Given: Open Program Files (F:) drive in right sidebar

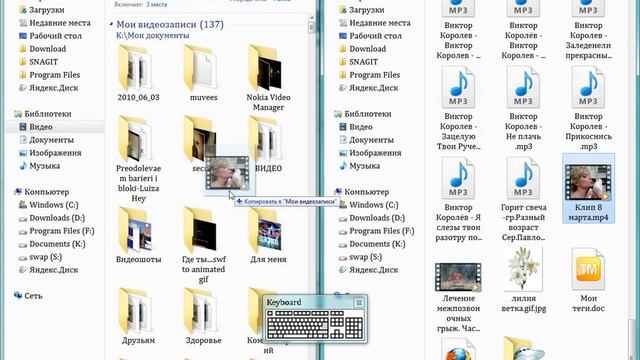Looking at the screenshot, I should pyautogui.click(x=376, y=231).
